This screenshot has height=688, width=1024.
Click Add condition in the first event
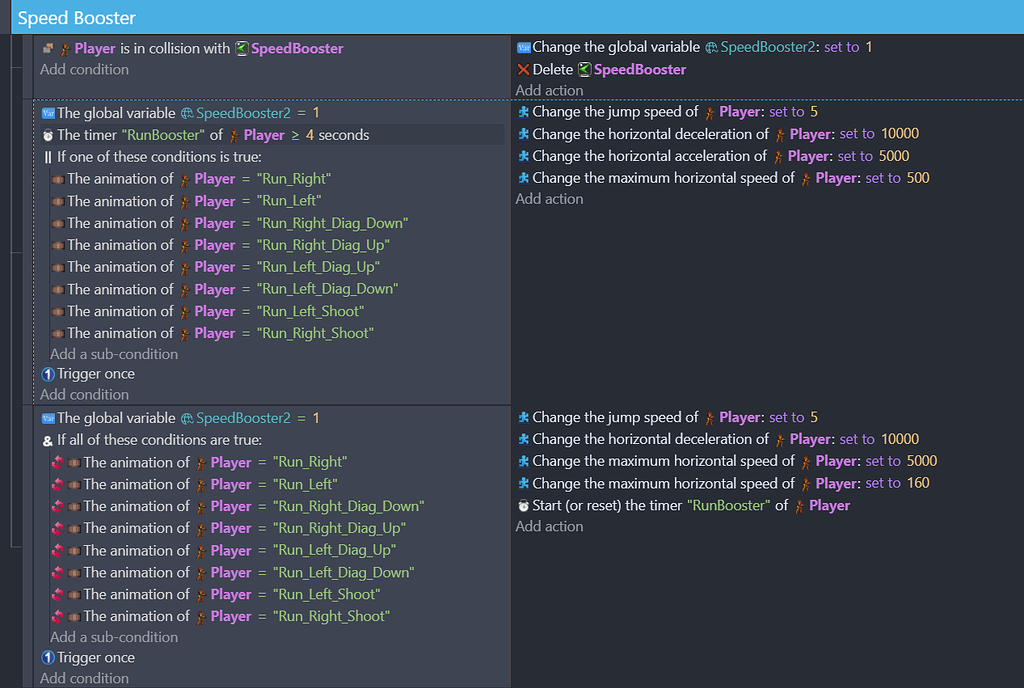point(84,70)
